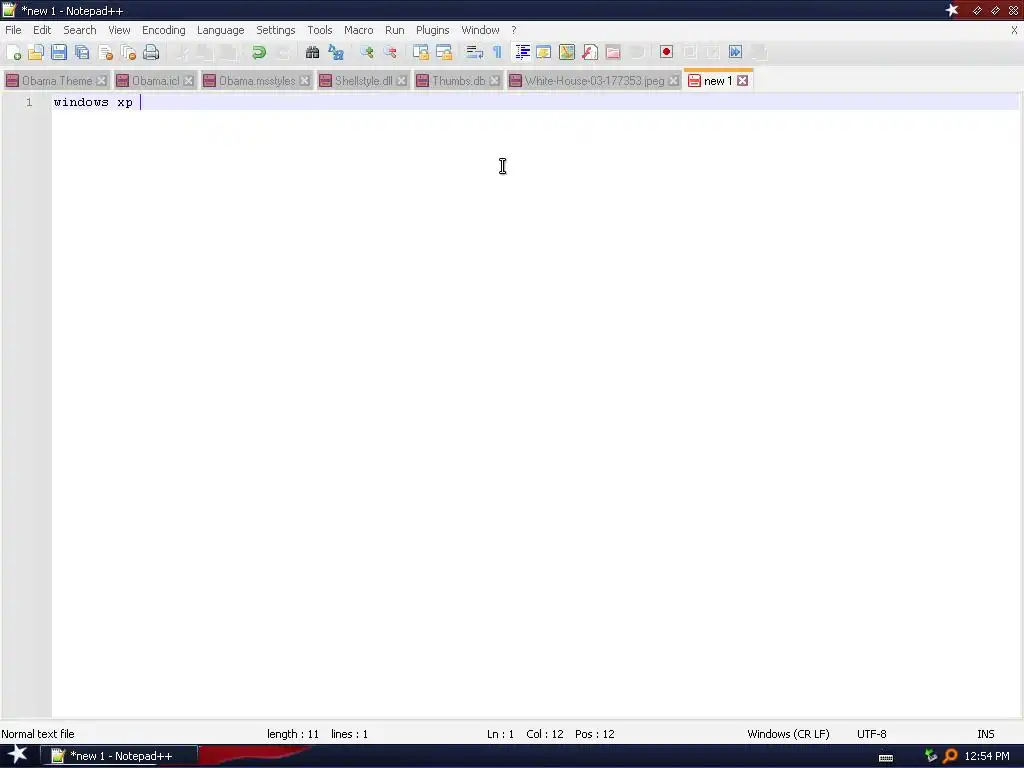Viewport: 1024px width, 768px height.
Task: Open the Macro menu
Action: pos(359,30)
